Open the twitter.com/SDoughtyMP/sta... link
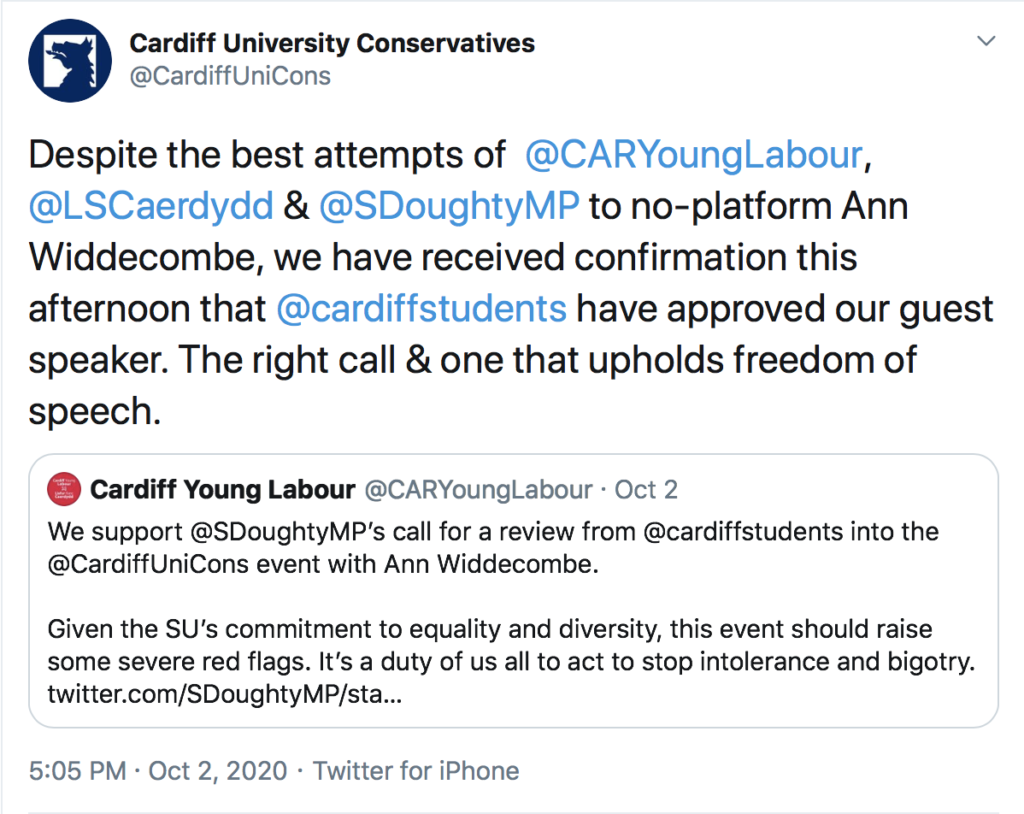 (225, 694)
